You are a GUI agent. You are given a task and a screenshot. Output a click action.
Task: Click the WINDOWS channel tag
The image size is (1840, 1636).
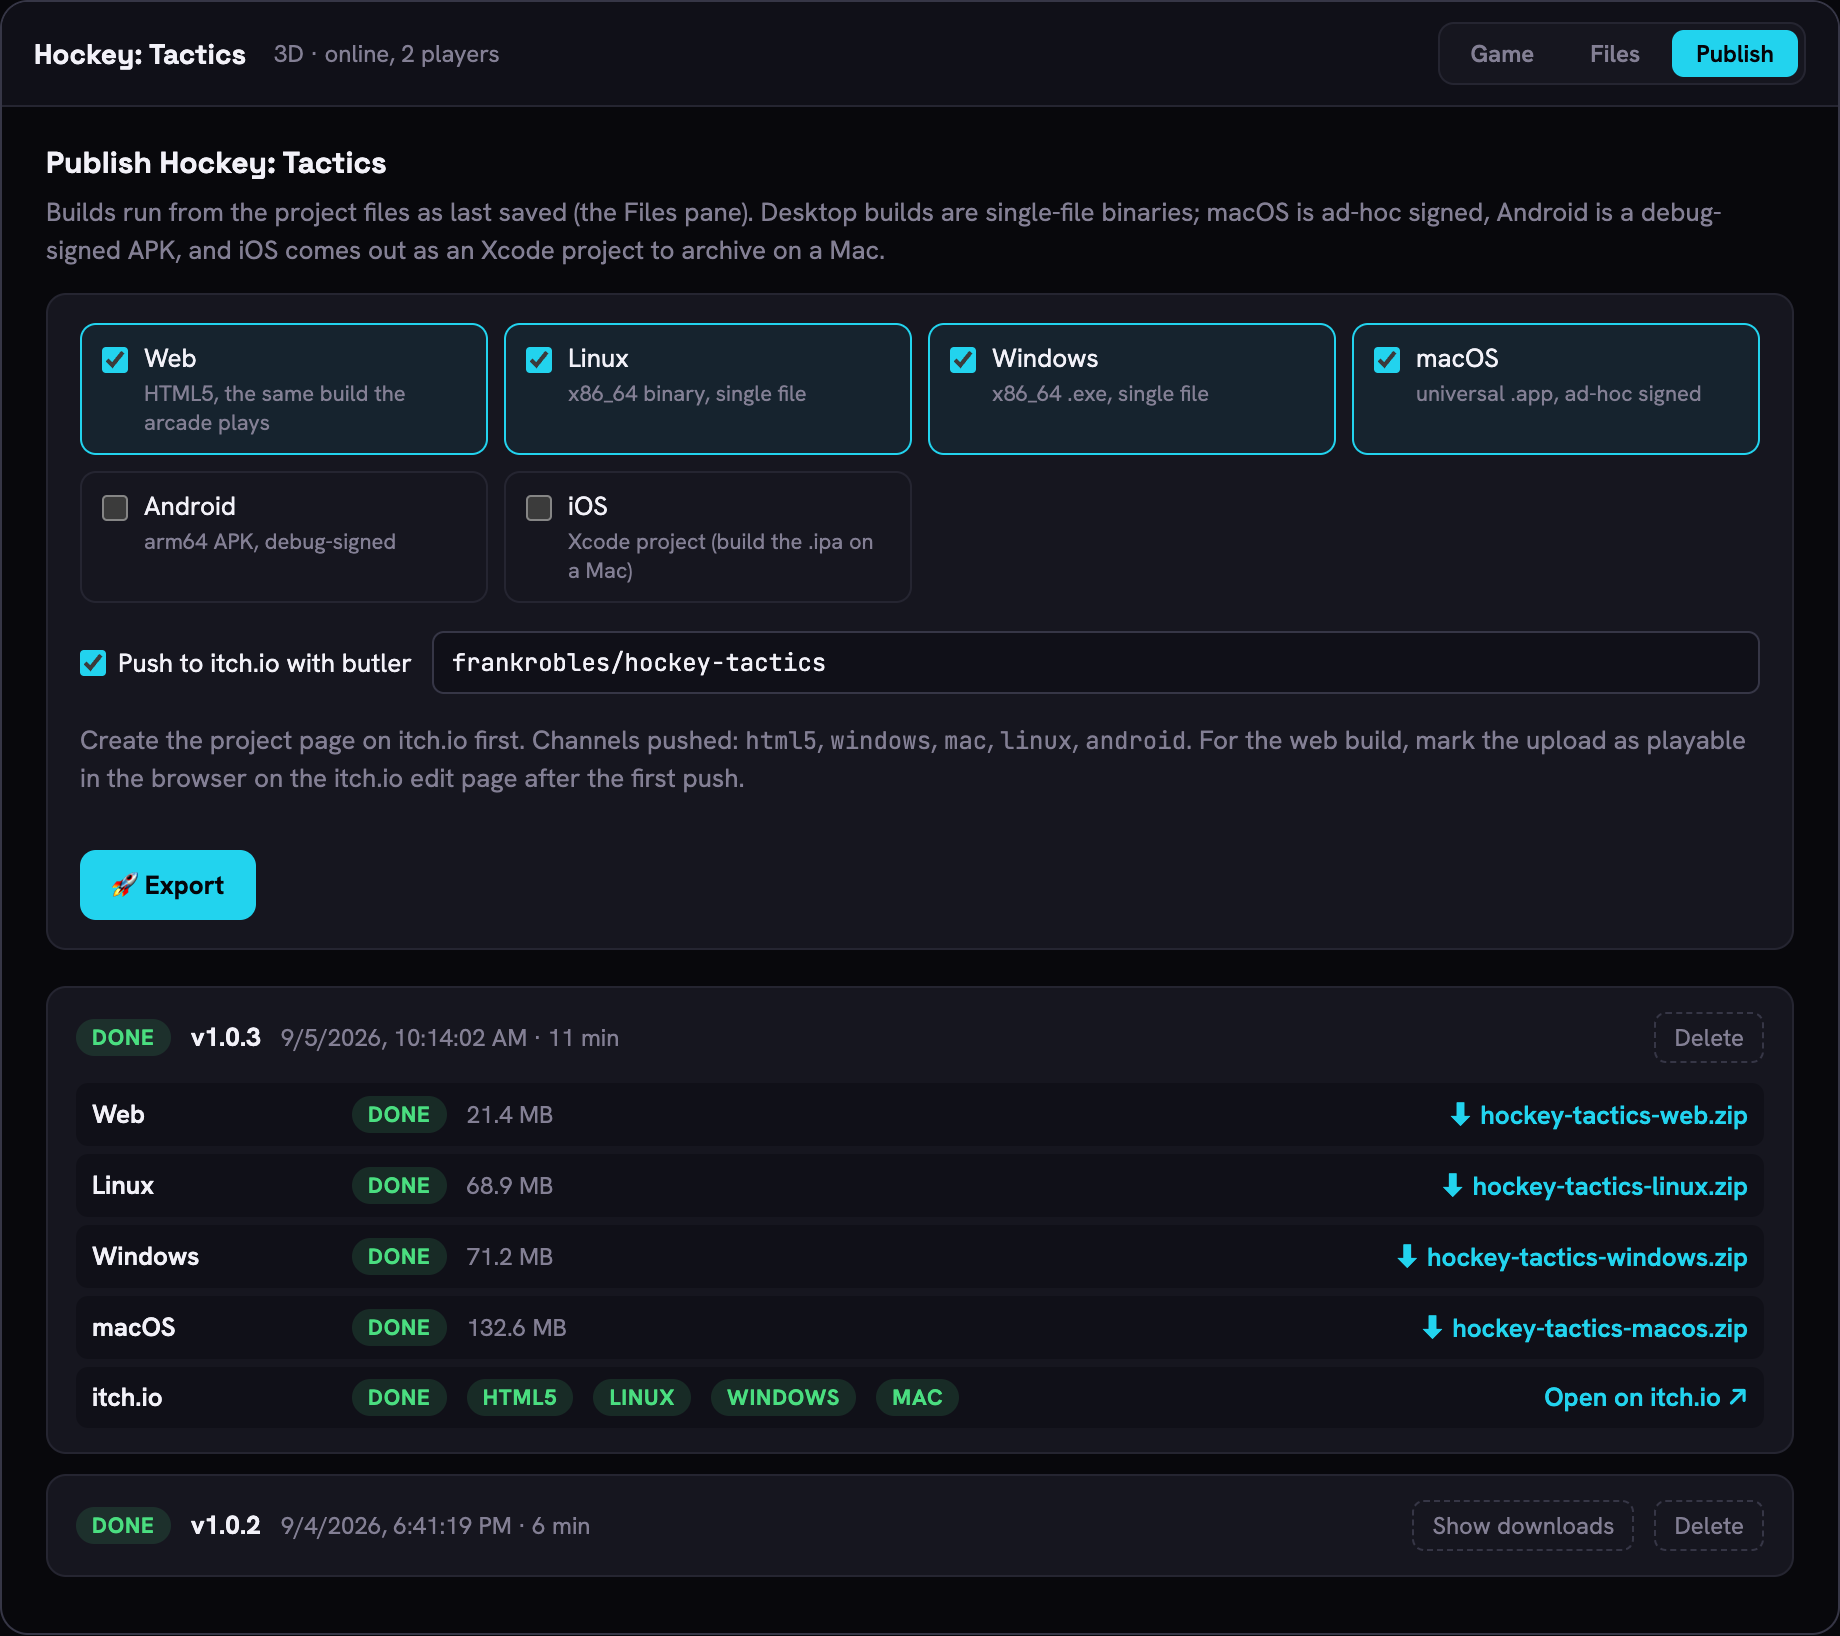tap(783, 1397)
